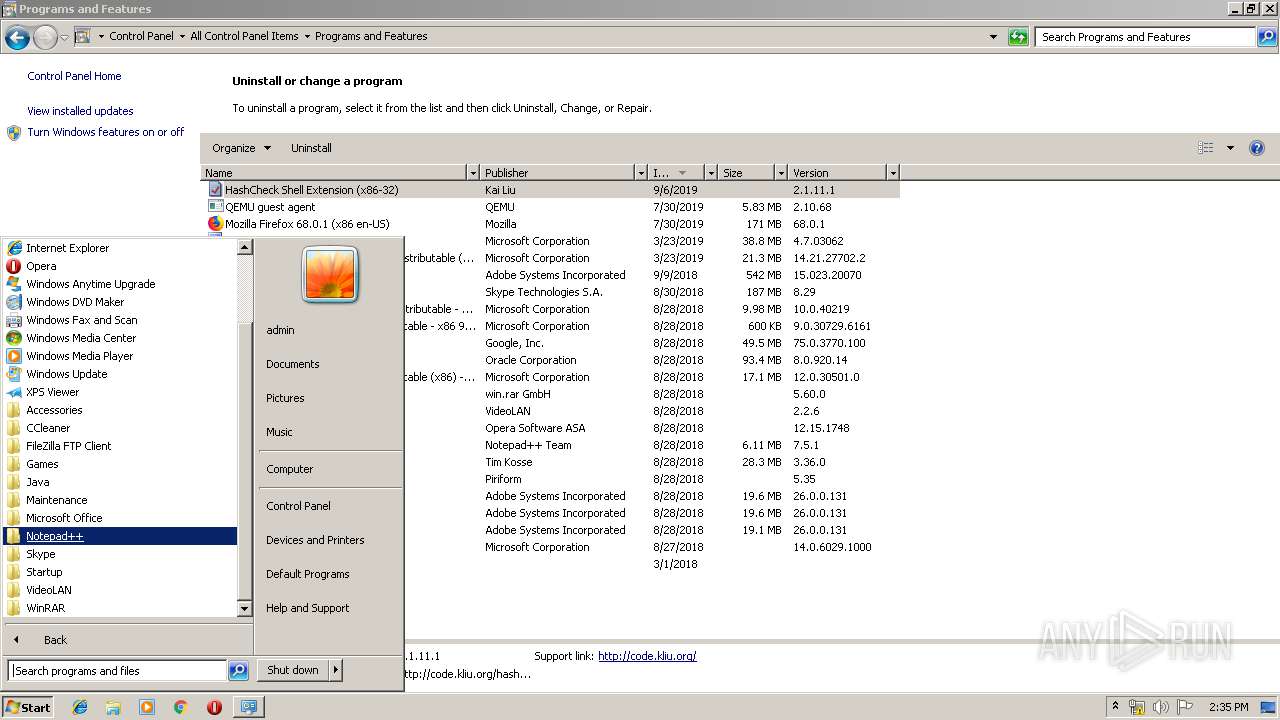The height and width of the screenshot is (720, 1280).
Task: Click the Search programs and files box
Action: click(117, 671)
